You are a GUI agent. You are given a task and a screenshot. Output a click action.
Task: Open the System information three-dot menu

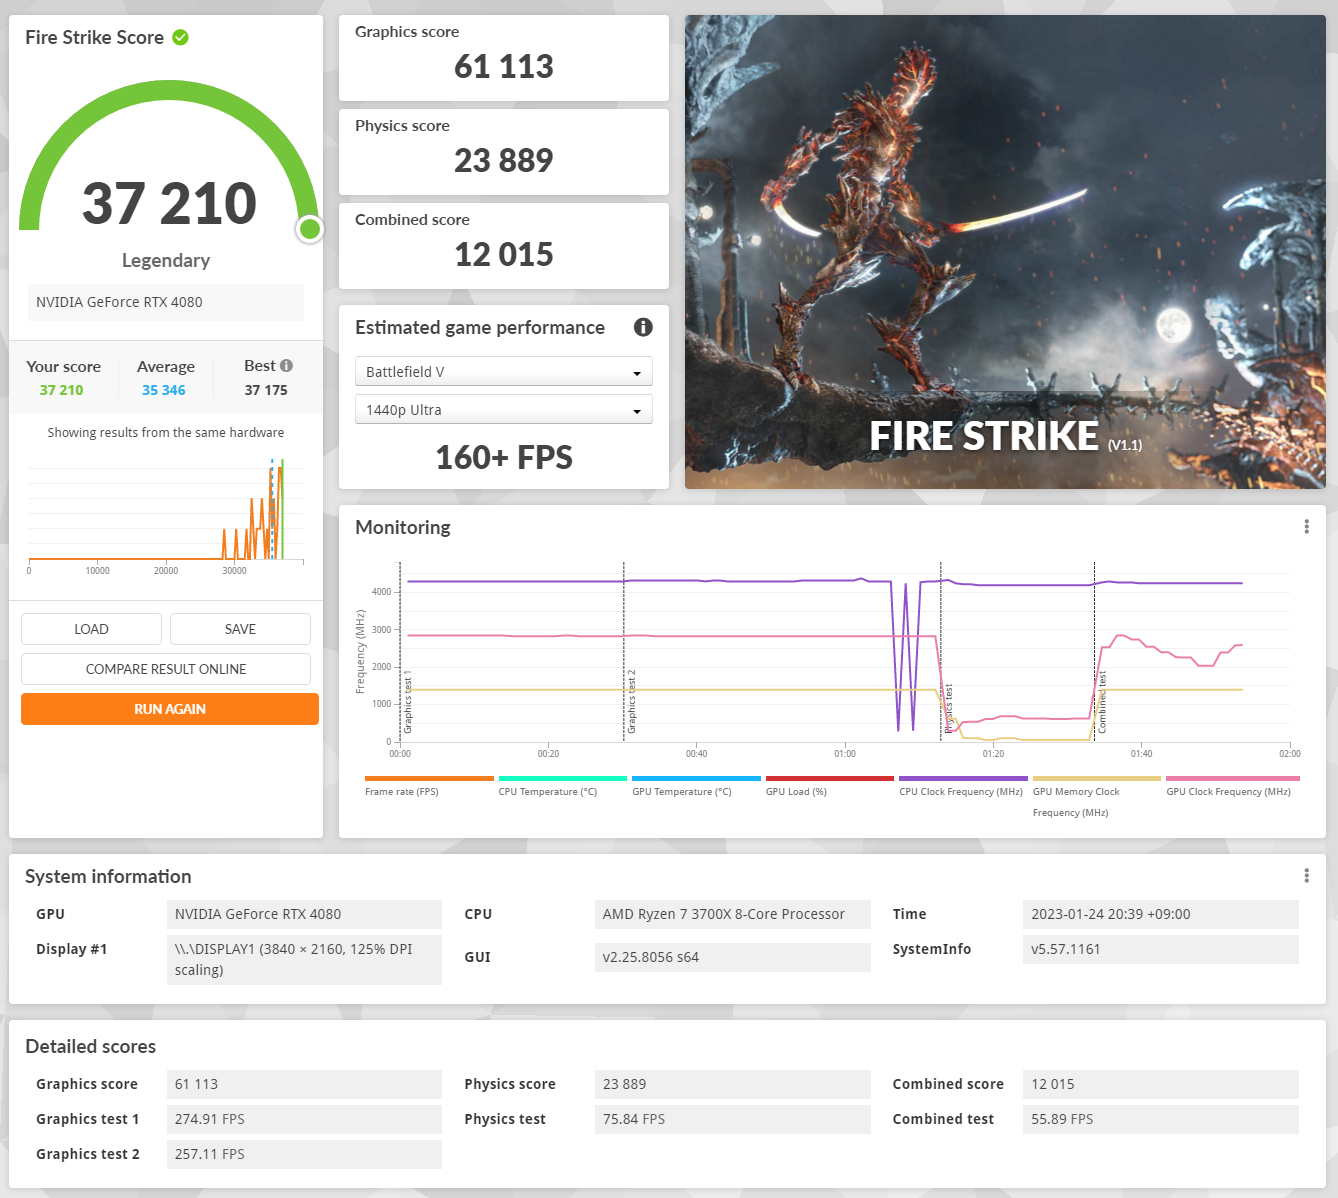pyautogui.click(x=1306, y=876)
